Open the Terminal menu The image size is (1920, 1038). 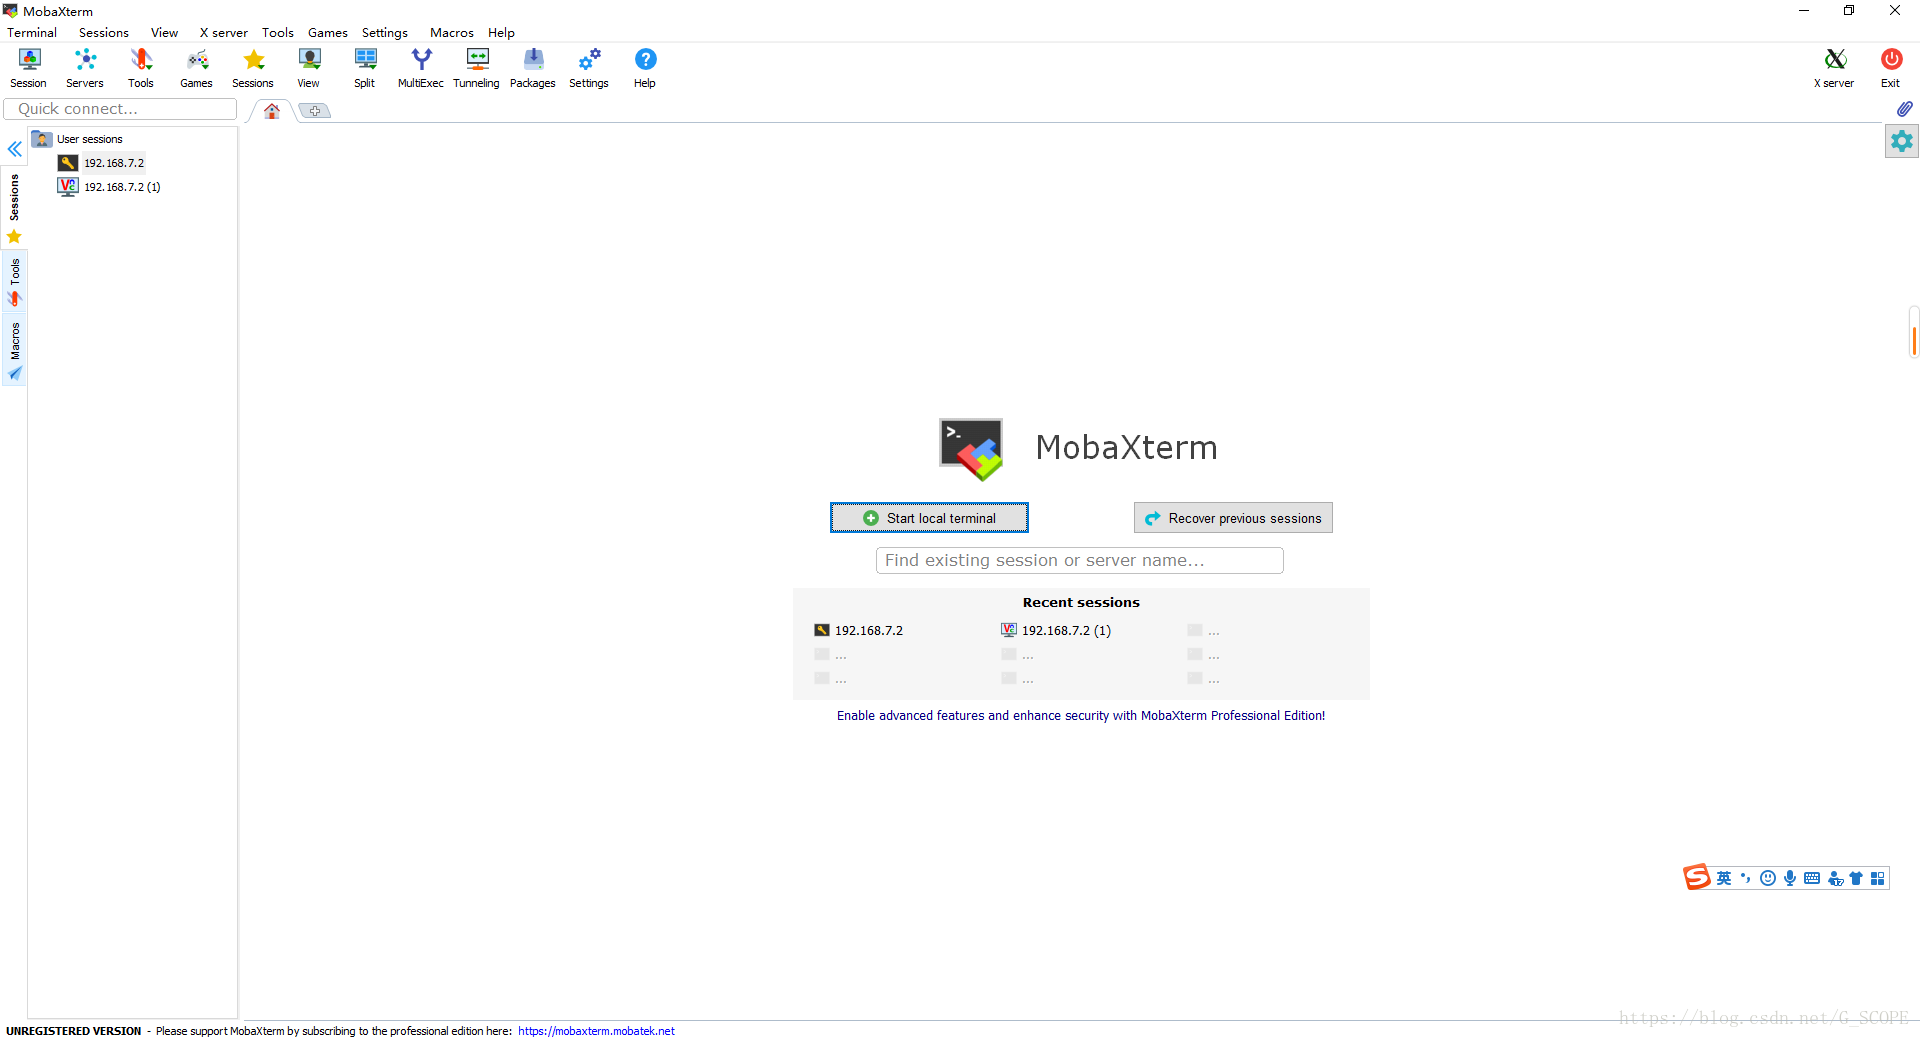pos(32,32)
